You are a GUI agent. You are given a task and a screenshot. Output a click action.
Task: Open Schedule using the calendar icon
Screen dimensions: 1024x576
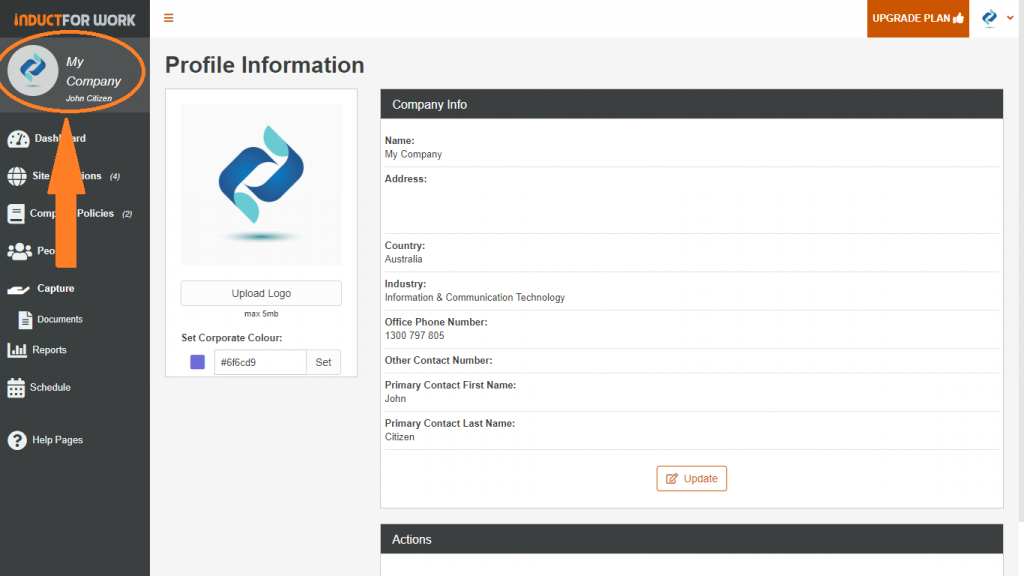16,387
